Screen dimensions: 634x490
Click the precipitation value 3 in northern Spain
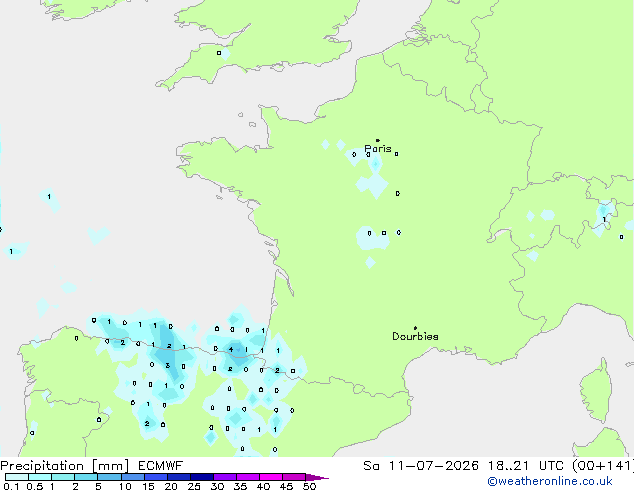click(x=168, y=366)
